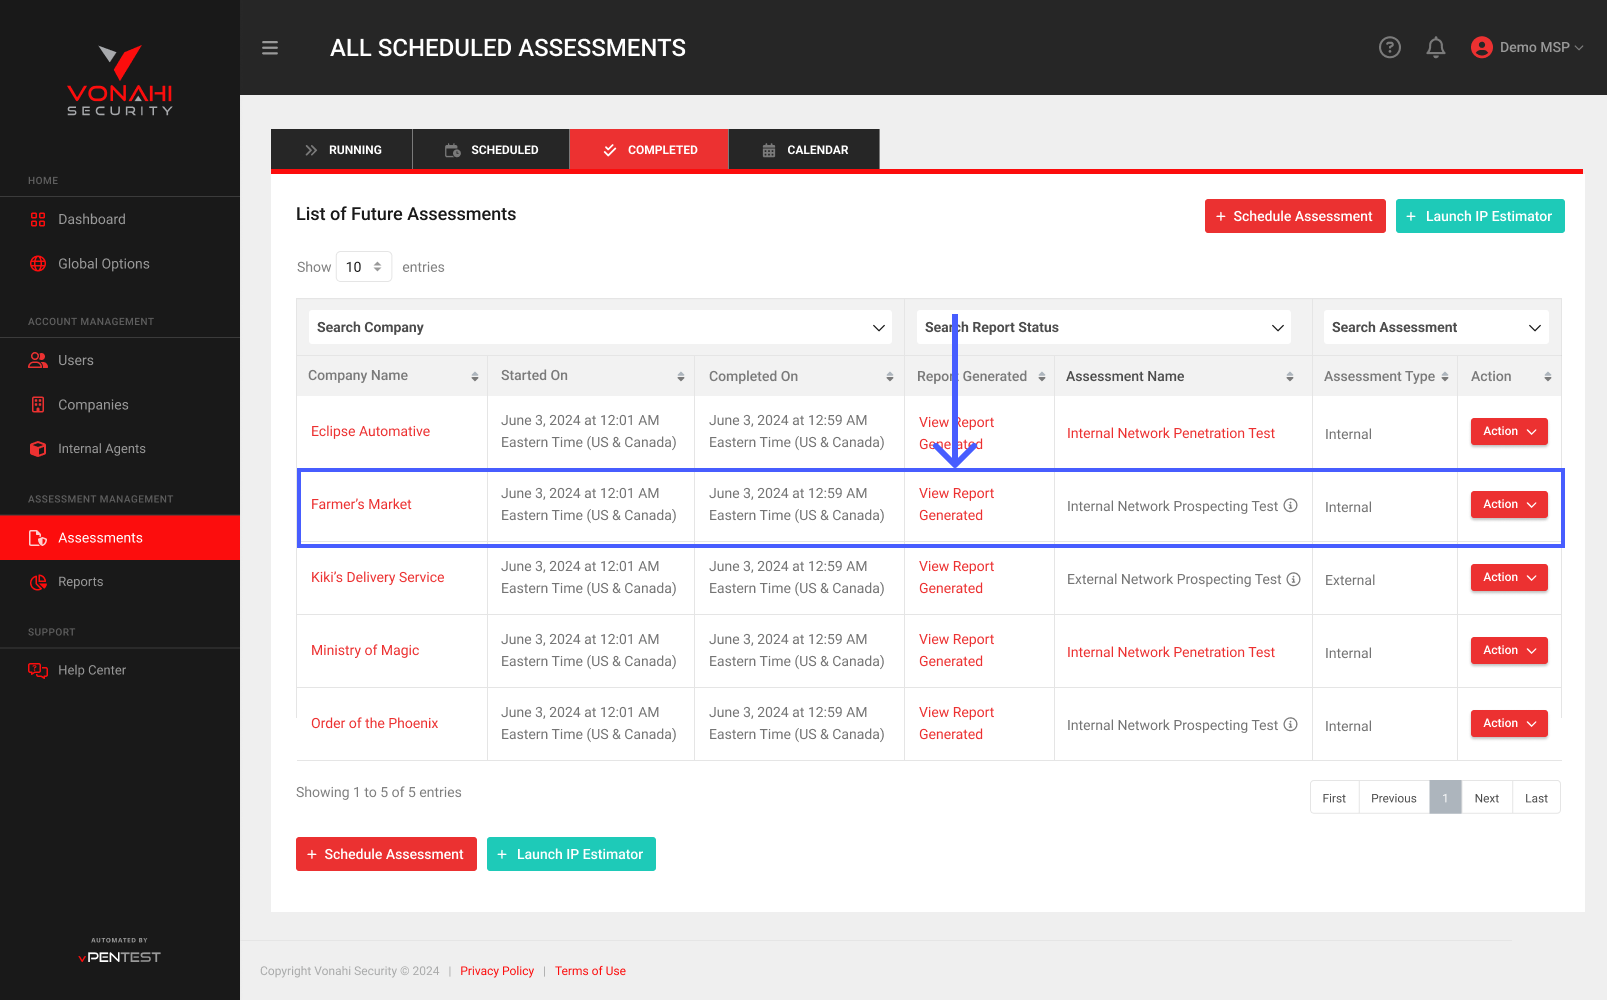Click the Internal Agents cube icon

tap(38, 449)
